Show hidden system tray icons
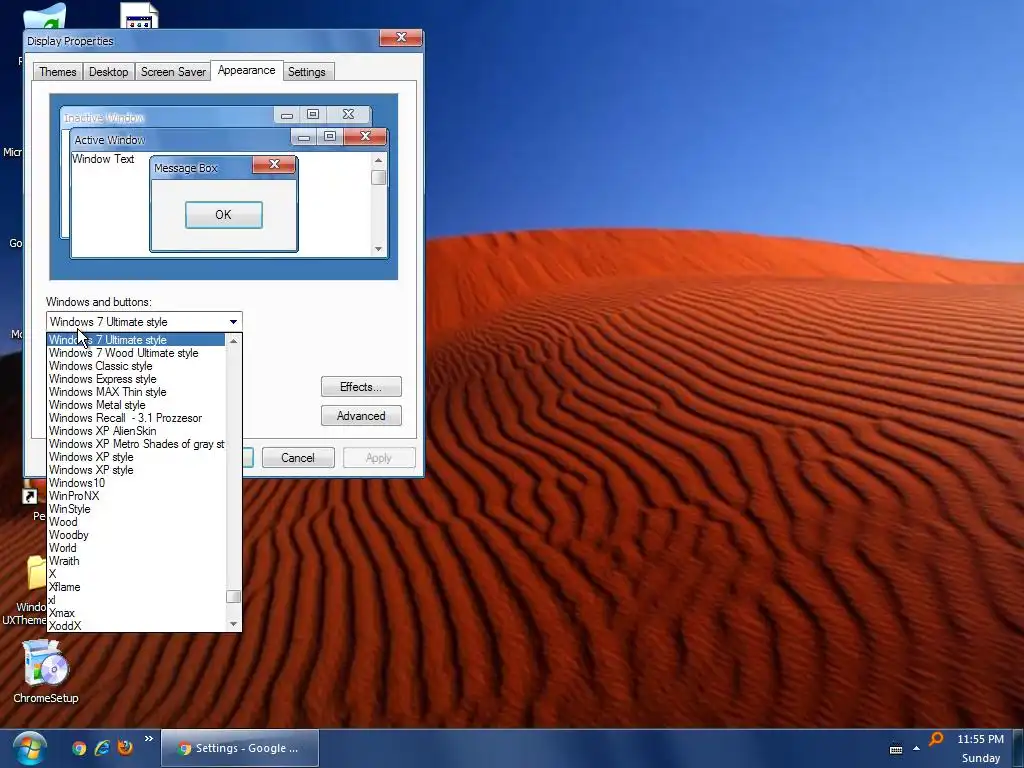1024x768 pixels. [916, 748]
